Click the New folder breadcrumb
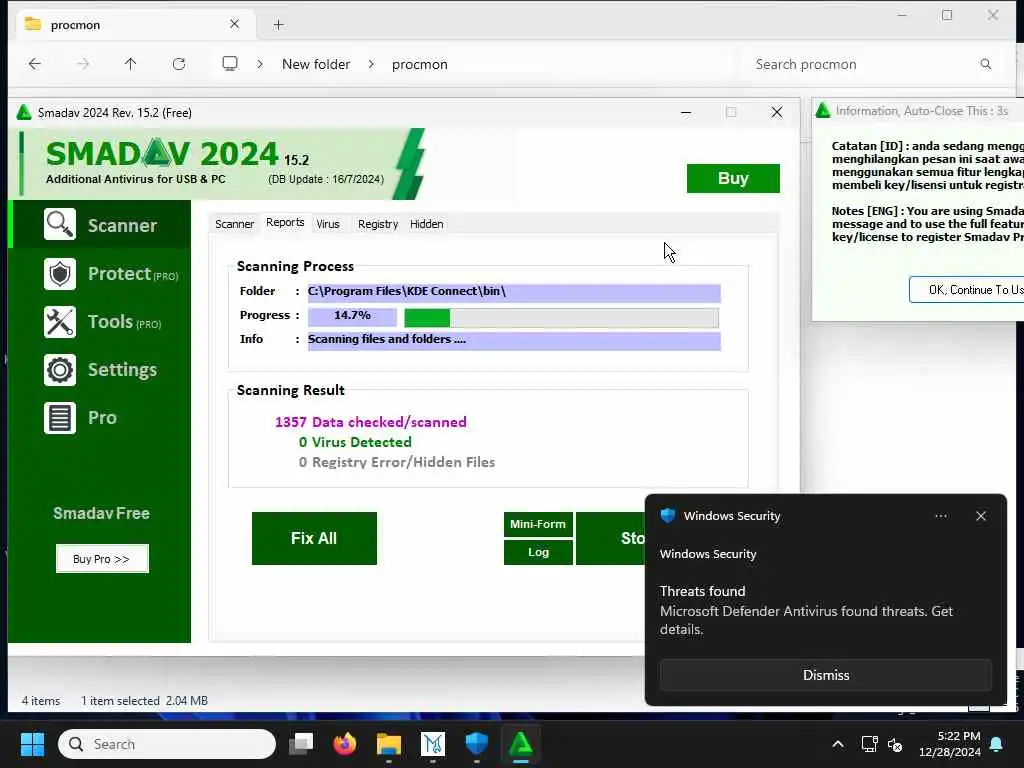 click(x=316, y=64)
